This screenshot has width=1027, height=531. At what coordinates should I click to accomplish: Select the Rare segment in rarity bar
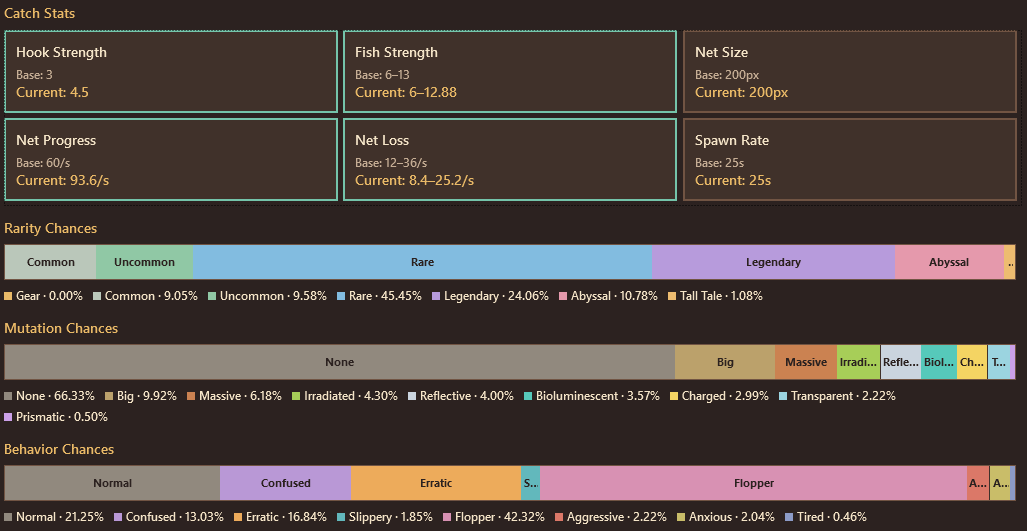pos(422,262)
